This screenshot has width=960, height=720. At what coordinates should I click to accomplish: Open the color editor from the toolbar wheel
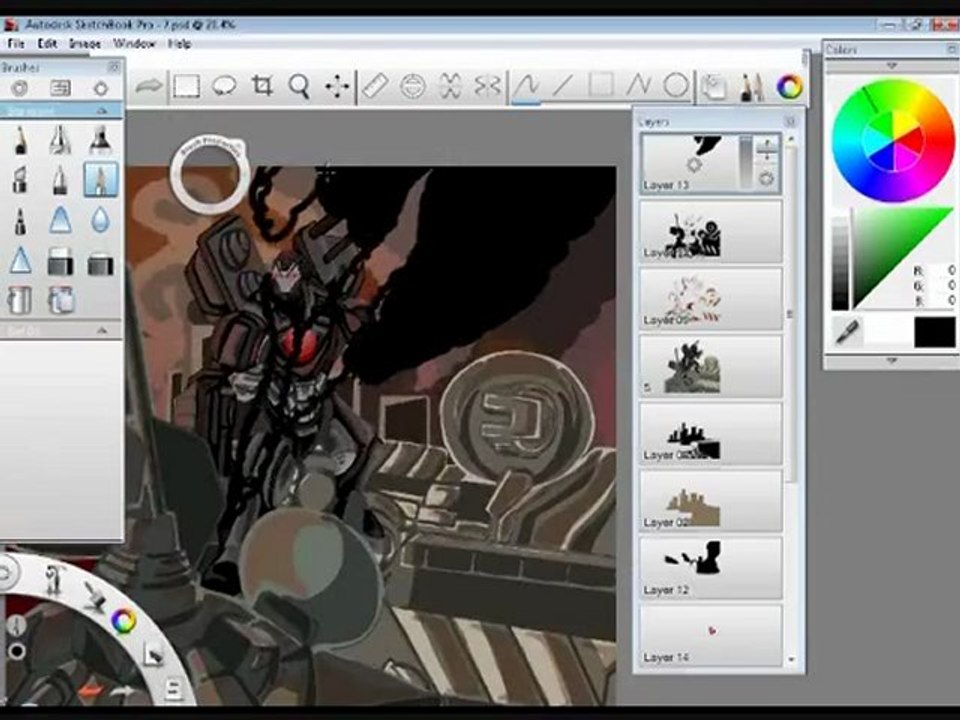789,86
